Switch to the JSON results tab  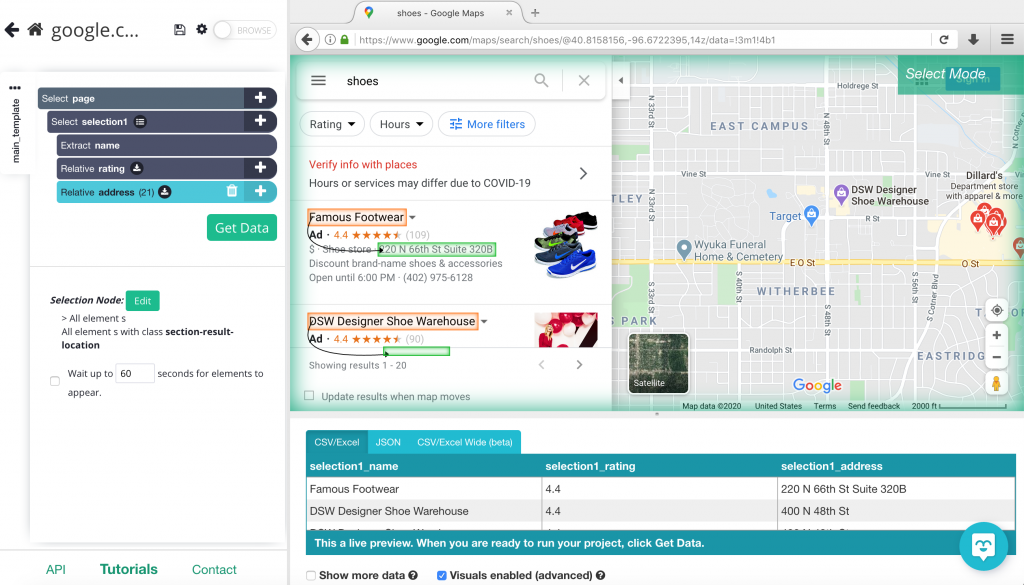pyautogui.click(x=388, y=441)
